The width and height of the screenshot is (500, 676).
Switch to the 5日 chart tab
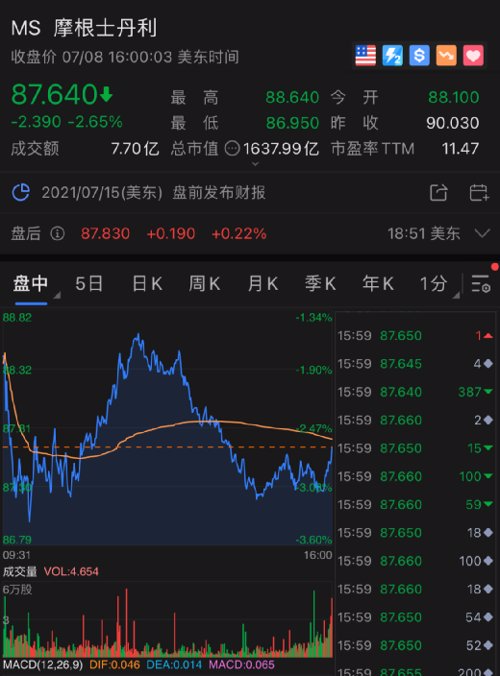(x=89, y=284)
